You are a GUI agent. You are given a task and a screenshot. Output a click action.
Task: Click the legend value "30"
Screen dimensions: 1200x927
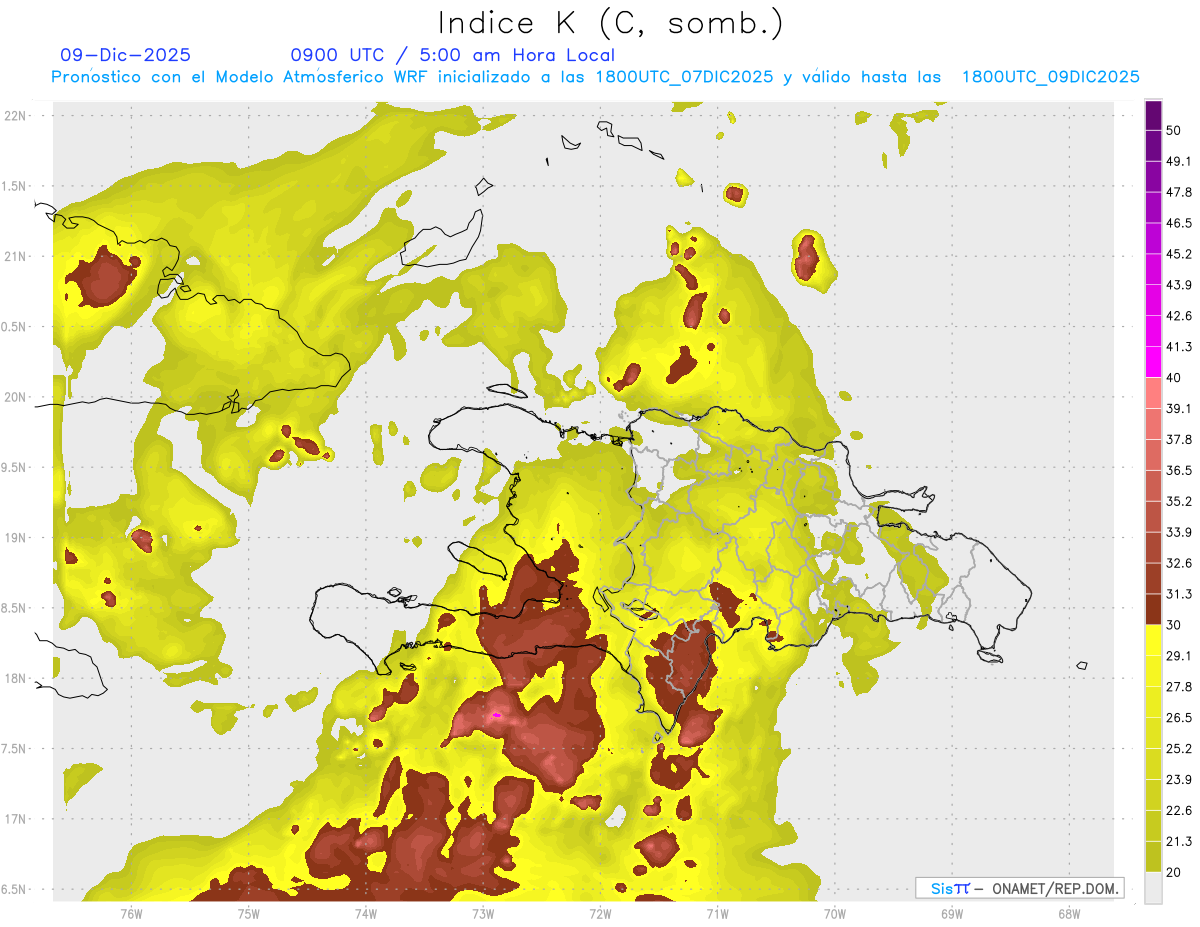click(1174, 625)
